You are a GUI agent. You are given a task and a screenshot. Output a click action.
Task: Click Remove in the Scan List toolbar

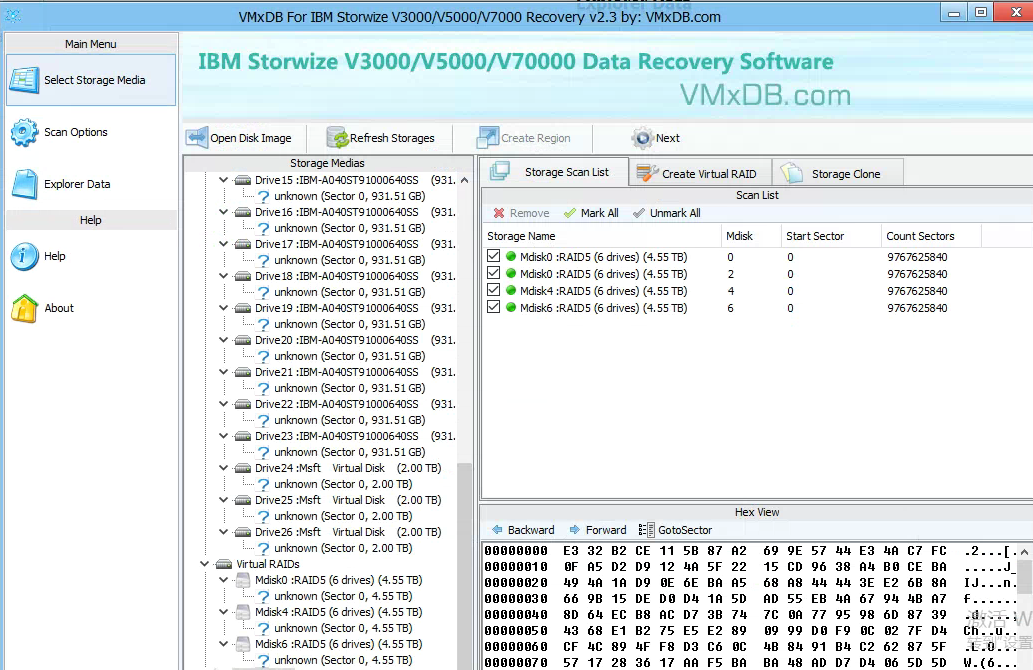click(x=521, y=213)
